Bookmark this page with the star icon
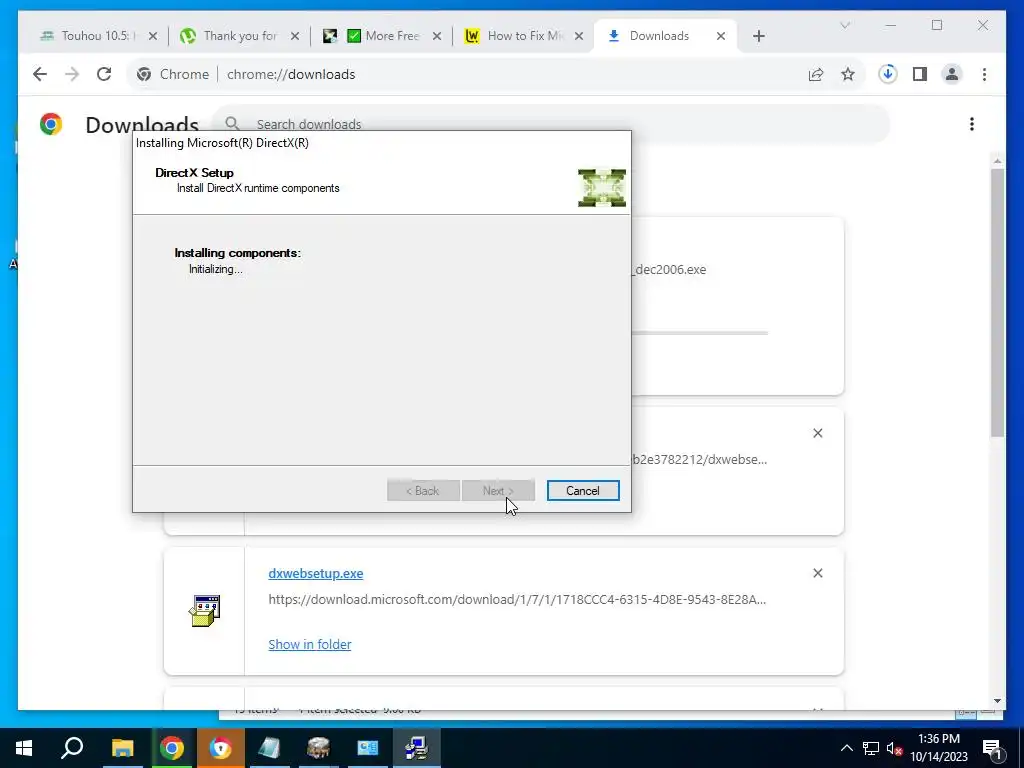 tap(848, 74)
